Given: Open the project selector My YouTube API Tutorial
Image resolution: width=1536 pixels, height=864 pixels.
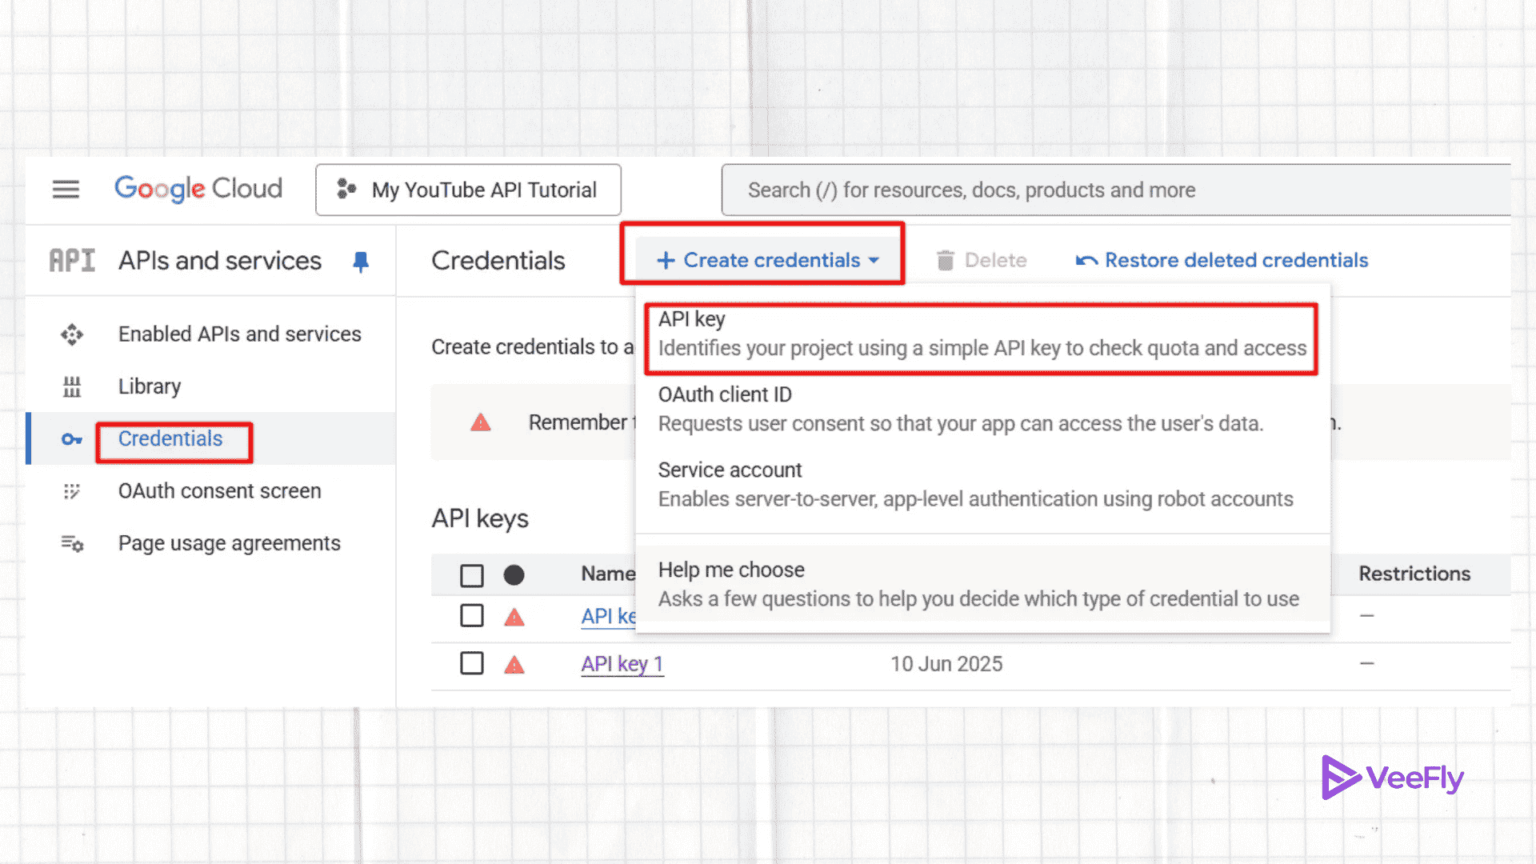Looking at the screenshot, I should pos(468,189).
